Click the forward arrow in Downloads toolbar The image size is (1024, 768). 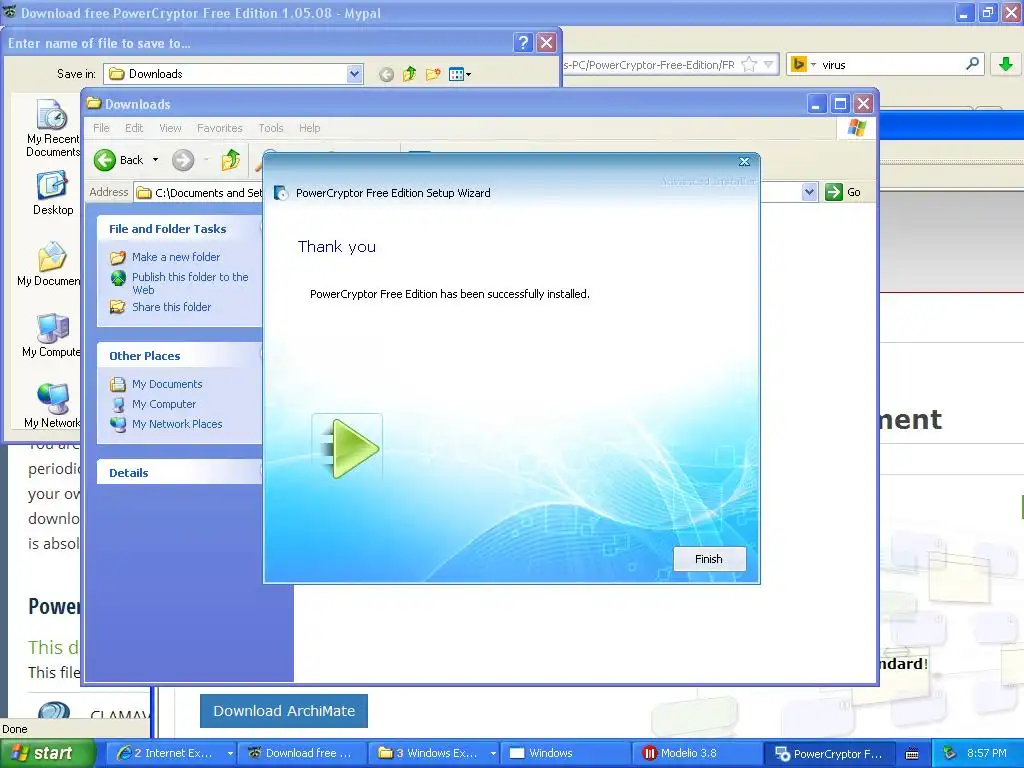(x=183, y=160)
